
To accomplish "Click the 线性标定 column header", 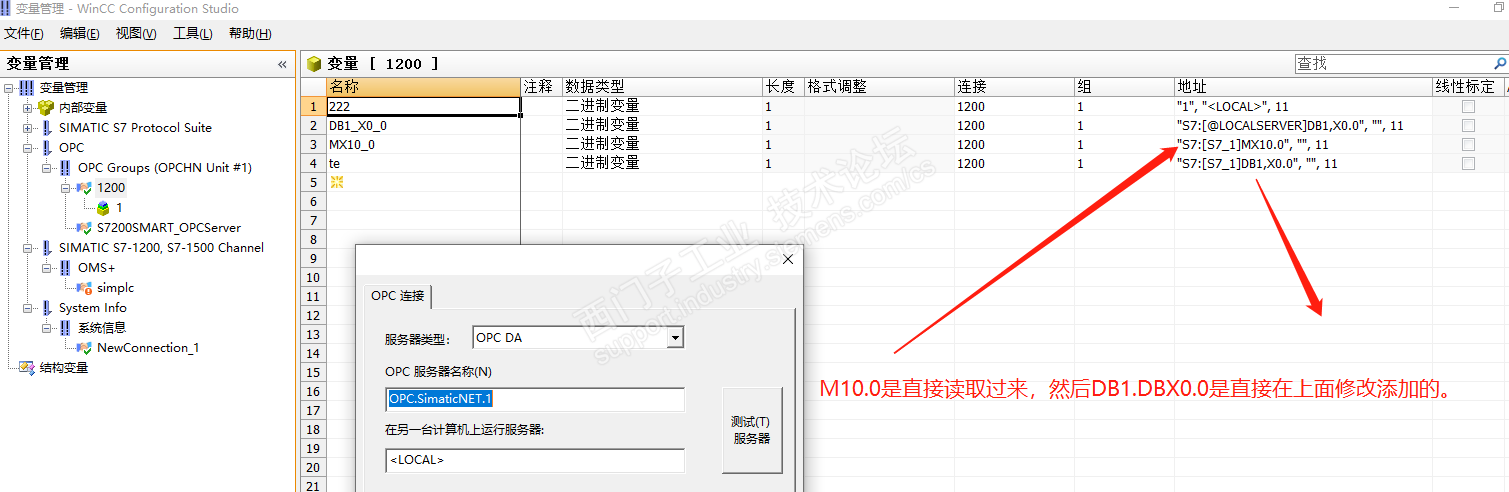I will [1467, 87].
